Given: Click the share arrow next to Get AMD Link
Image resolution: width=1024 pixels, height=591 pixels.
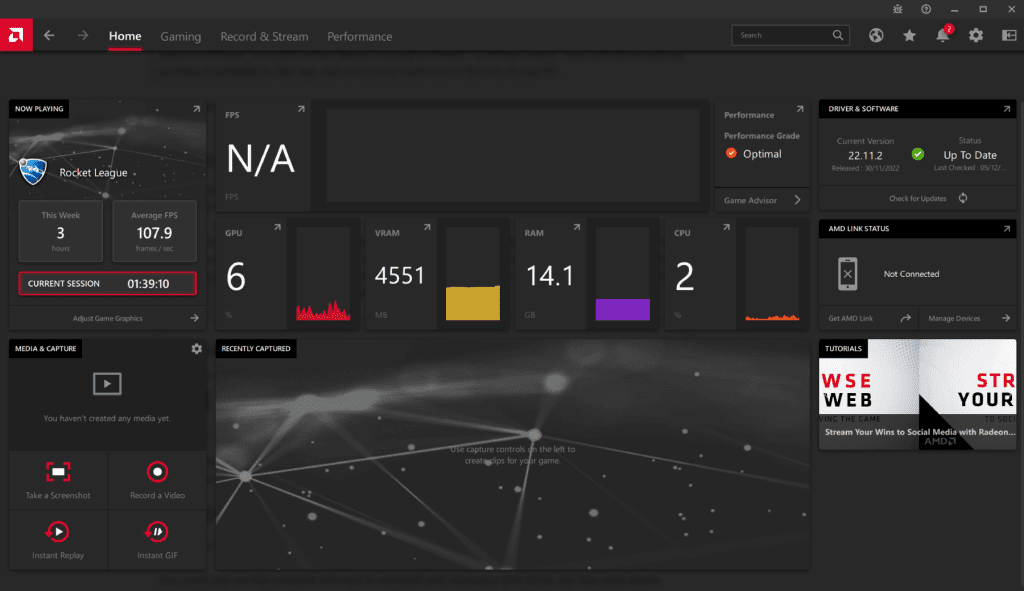Looking at the screenshot, I should pyautogui.click(x=905, y=318).
